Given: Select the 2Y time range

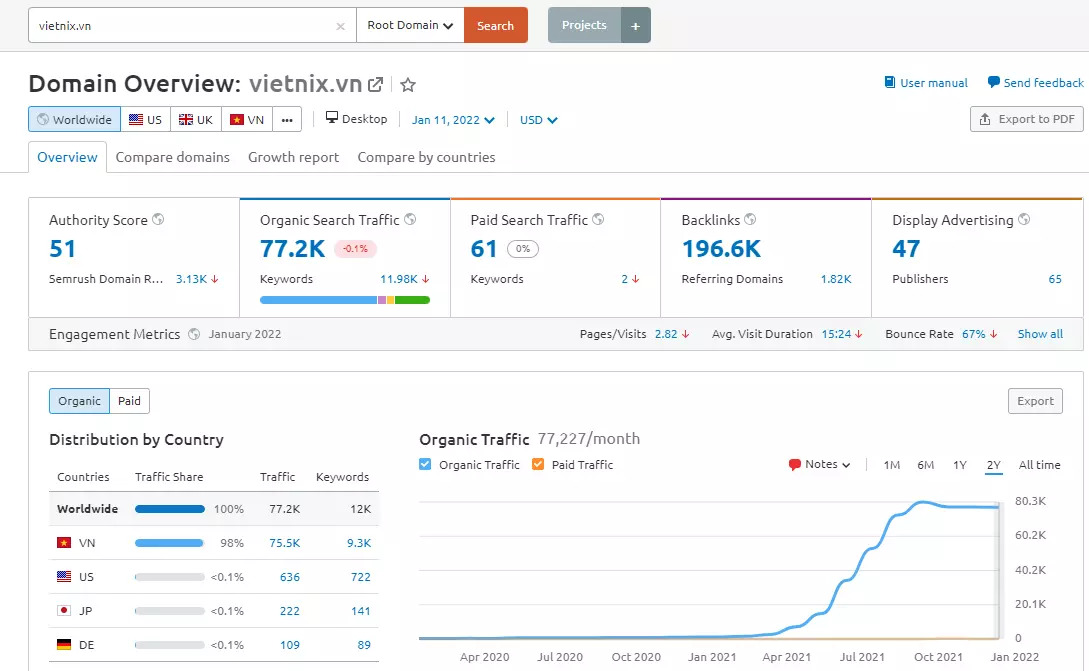Looking at the screenshot, I should pyautogui.click(x=994, y=465).
